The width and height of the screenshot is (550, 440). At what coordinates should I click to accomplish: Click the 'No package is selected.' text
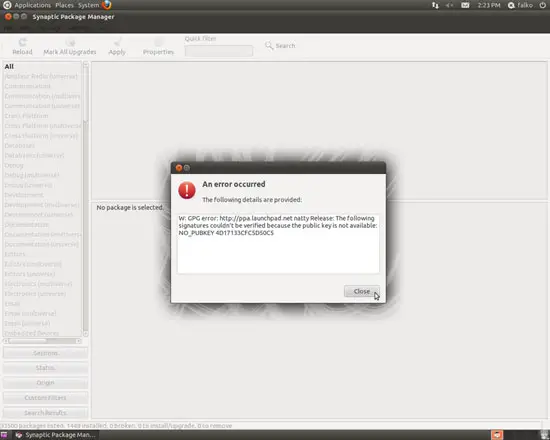coord(130,208)
